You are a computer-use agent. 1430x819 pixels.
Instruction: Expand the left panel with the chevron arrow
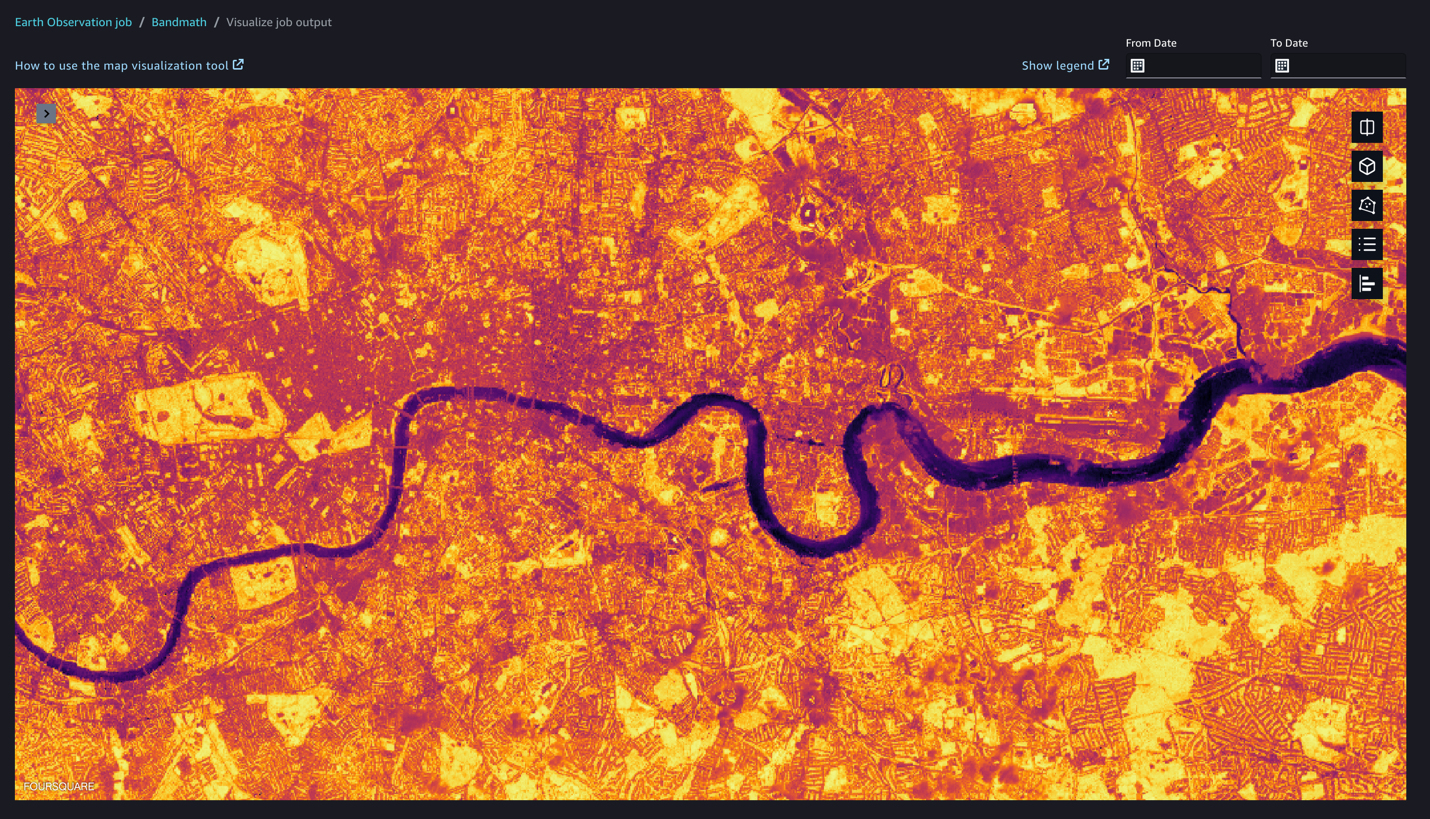46,113
